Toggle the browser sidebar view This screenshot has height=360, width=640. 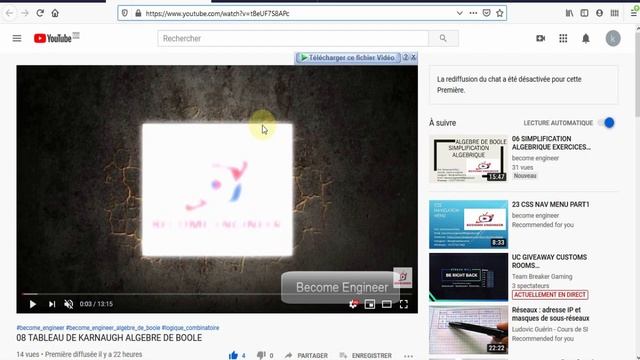pyautogui.click(x=584, y=13)
